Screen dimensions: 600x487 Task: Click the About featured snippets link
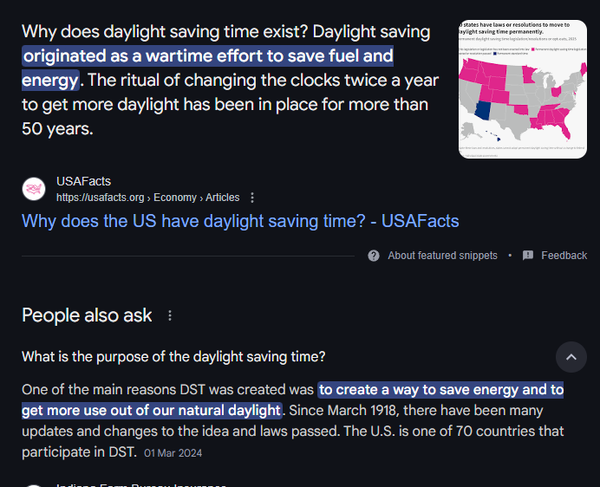coord(442,256)
